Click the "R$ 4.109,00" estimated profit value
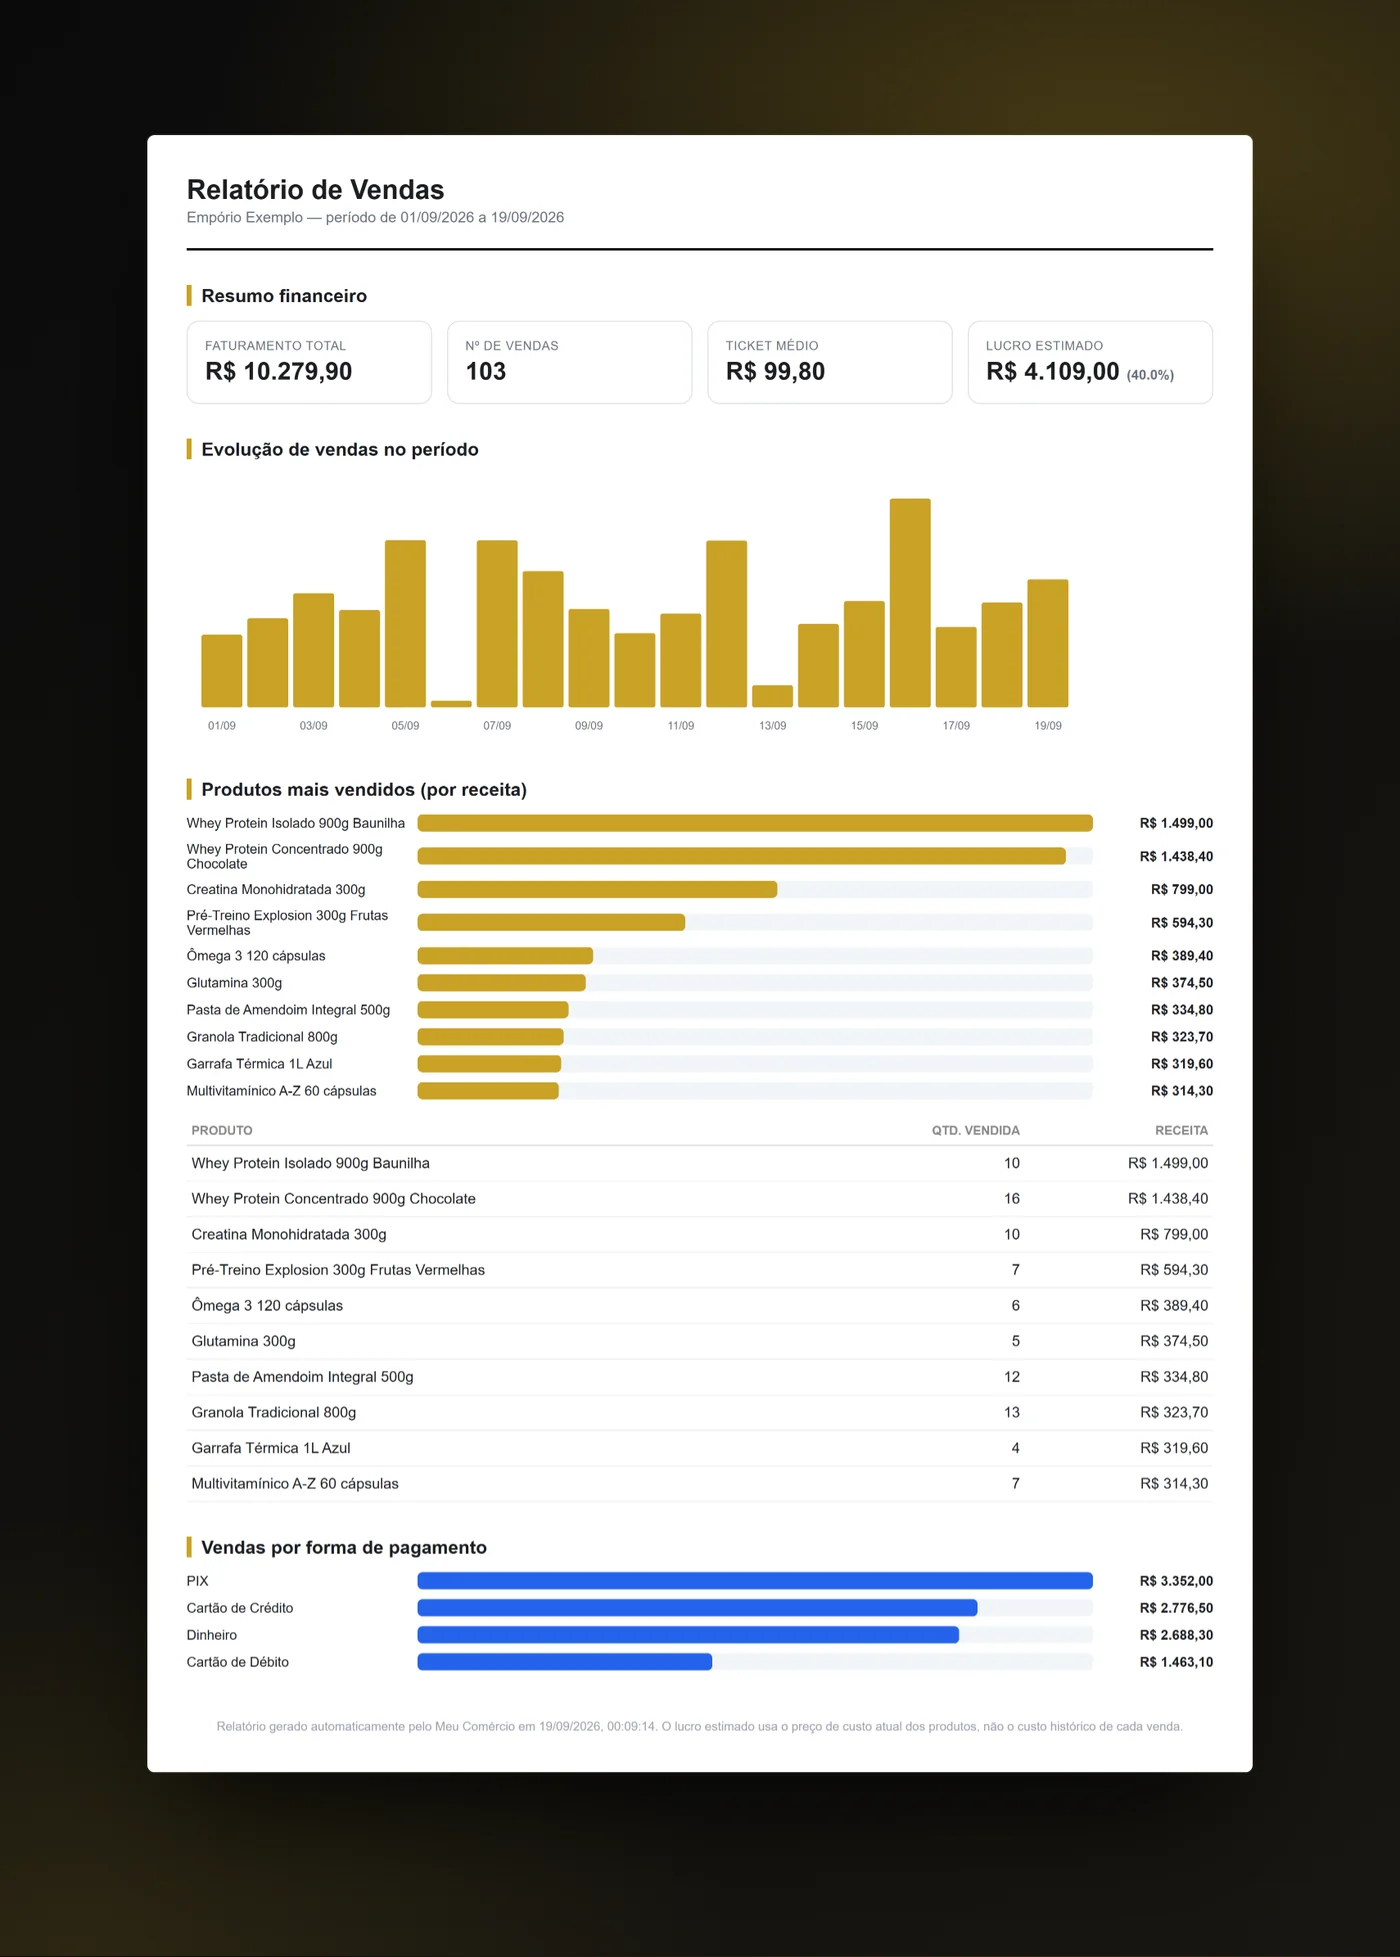 (x=1052, y=372)
